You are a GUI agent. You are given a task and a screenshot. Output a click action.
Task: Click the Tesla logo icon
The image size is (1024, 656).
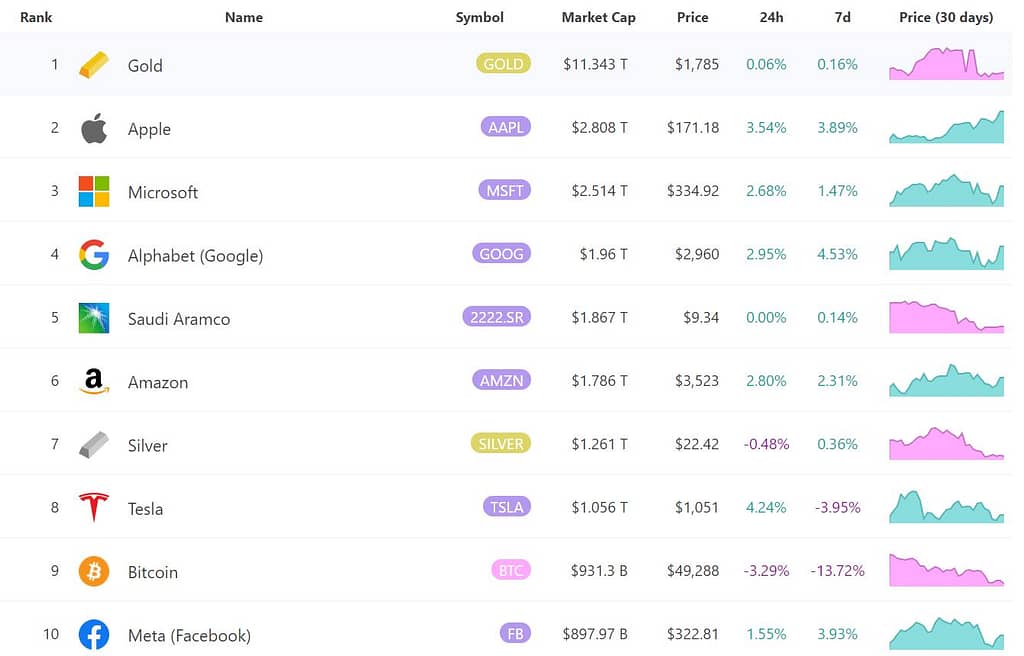tap(94, 507)
